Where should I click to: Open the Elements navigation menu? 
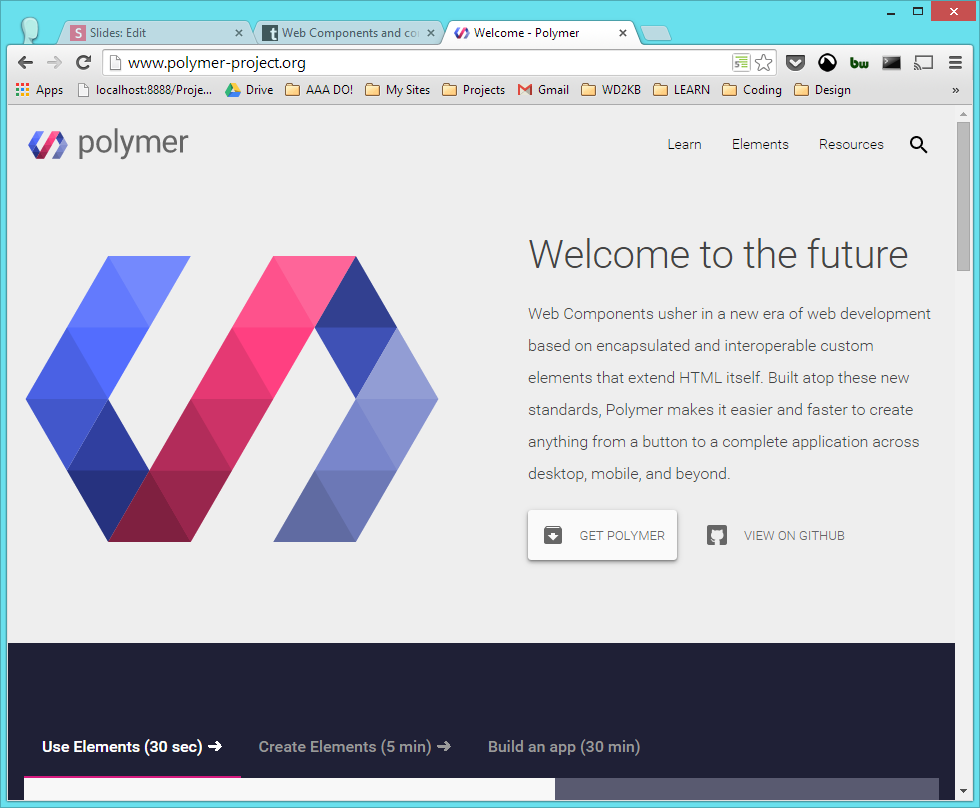coord(760,144)
